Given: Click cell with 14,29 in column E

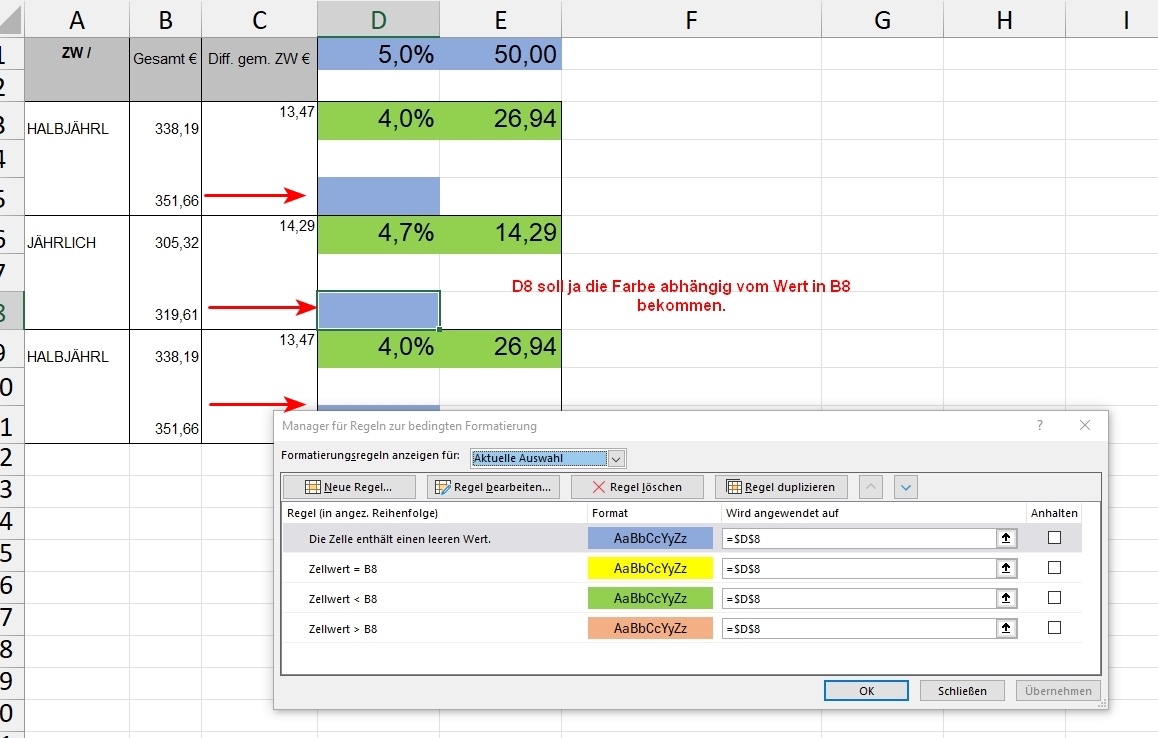Looking at the screenshot, I should (x=501, y=233).
